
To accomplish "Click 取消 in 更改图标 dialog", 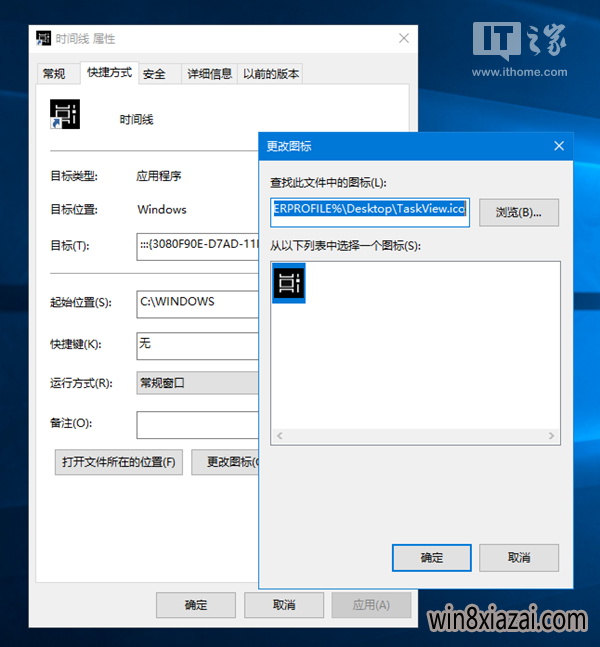I will [x=519, y=558].
